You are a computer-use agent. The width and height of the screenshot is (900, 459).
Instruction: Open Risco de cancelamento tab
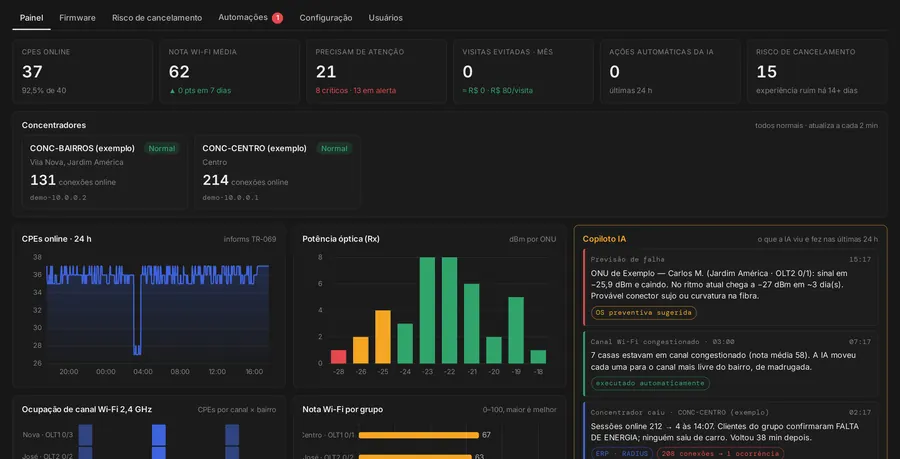pyautogui.click(x=157, y=18)
